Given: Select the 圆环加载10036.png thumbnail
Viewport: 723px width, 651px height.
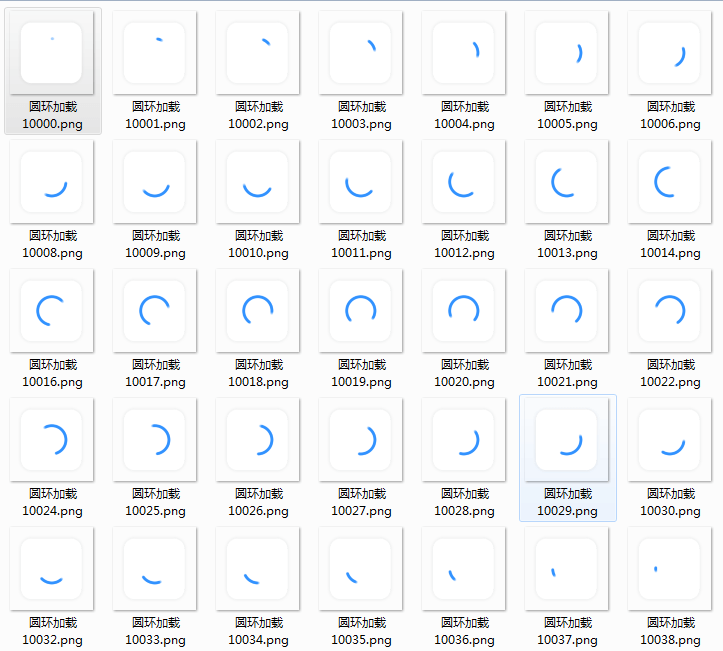Looking at the screenshot, I should (464, 568).
